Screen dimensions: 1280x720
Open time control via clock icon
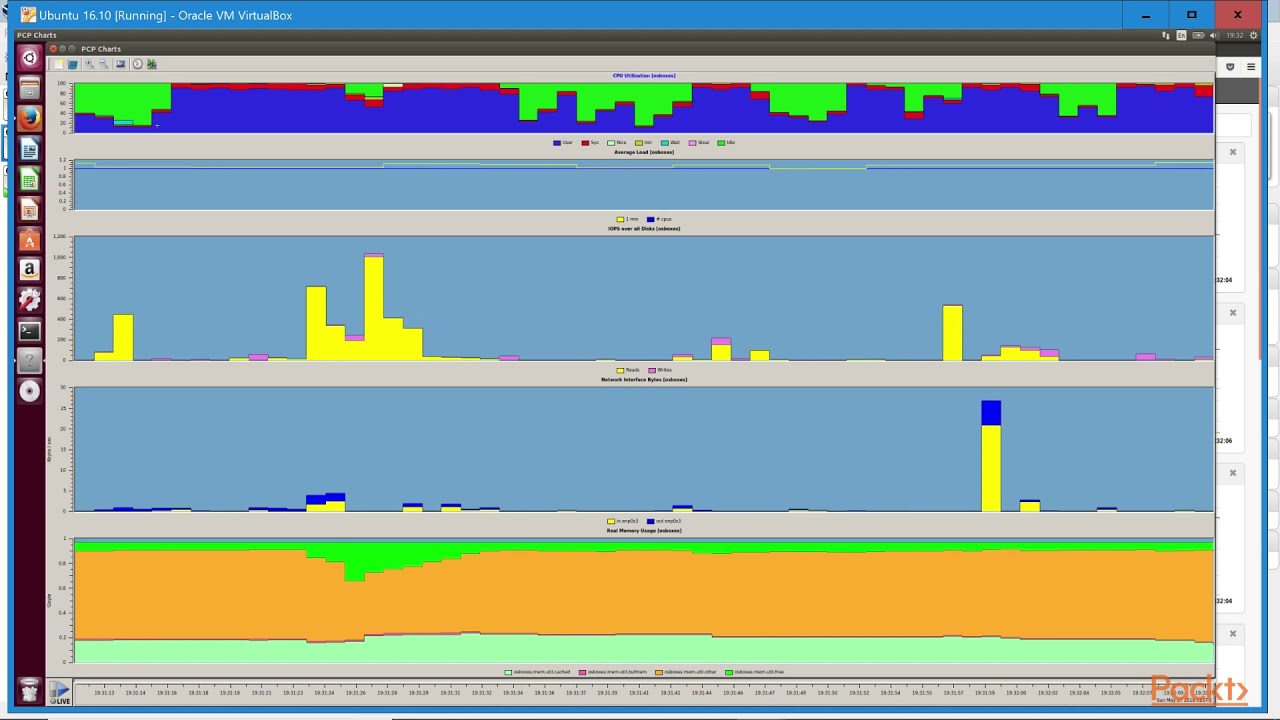tap(138, 64)
